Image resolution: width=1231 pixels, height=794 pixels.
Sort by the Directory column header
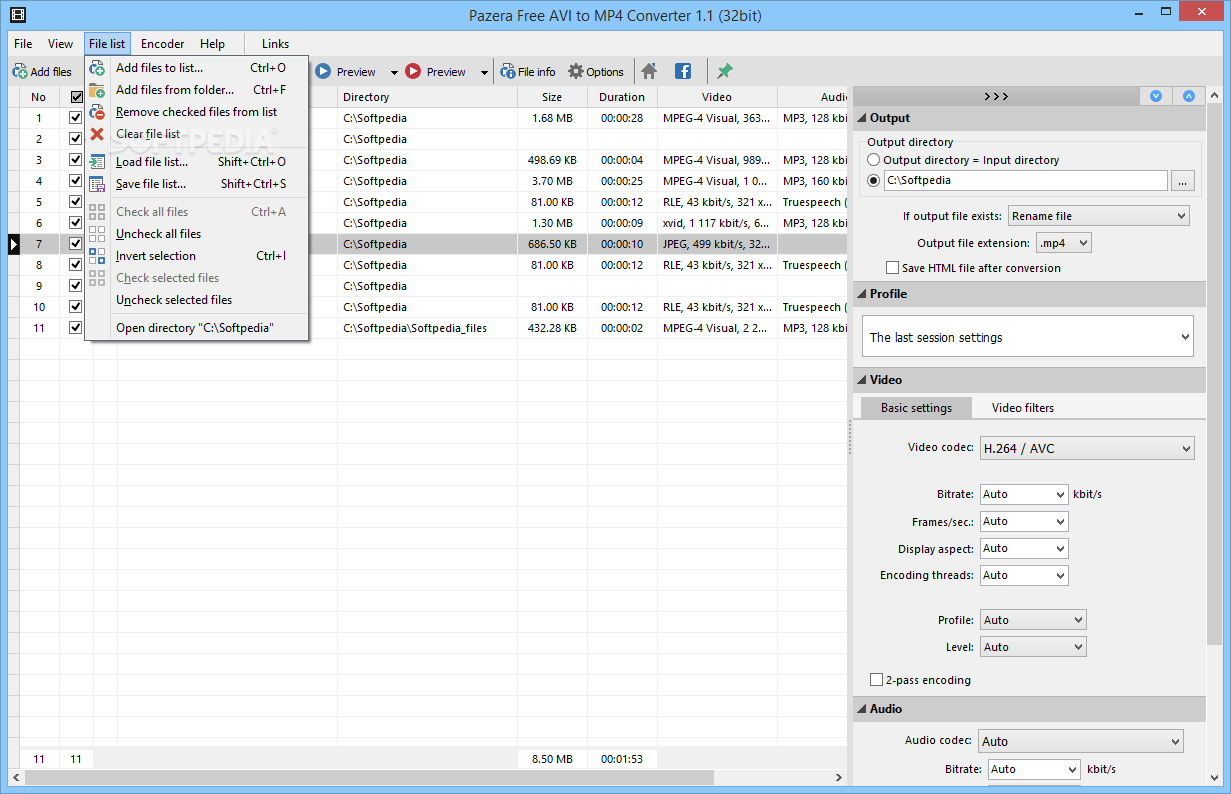pos(427,97)
